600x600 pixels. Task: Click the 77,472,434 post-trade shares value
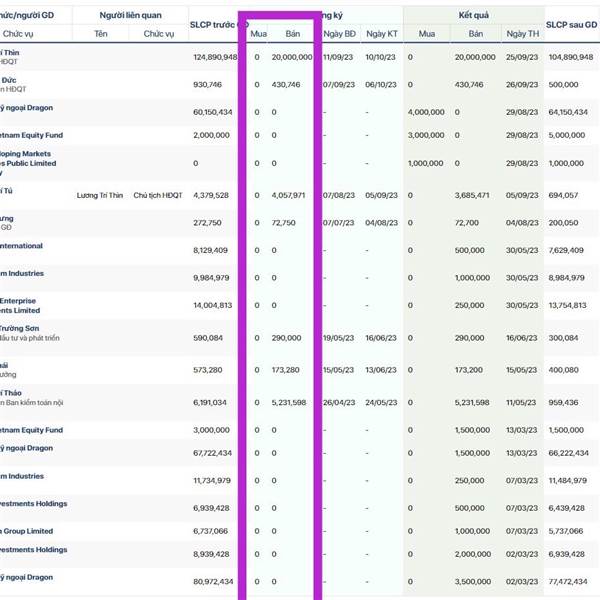(571, 581)
